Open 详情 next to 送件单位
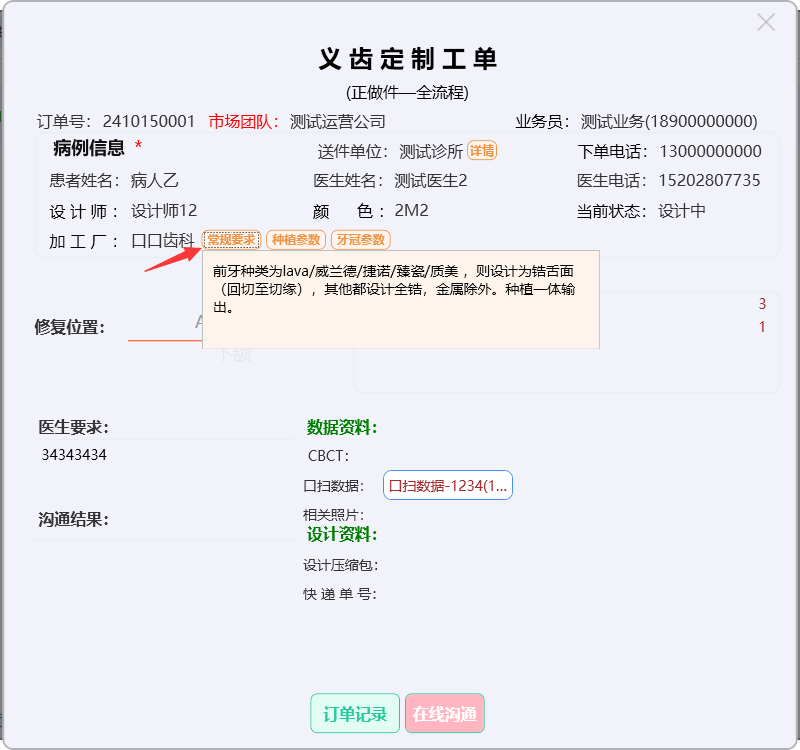Viewport: 800px width, 750px height. click(x=482, y=151)
